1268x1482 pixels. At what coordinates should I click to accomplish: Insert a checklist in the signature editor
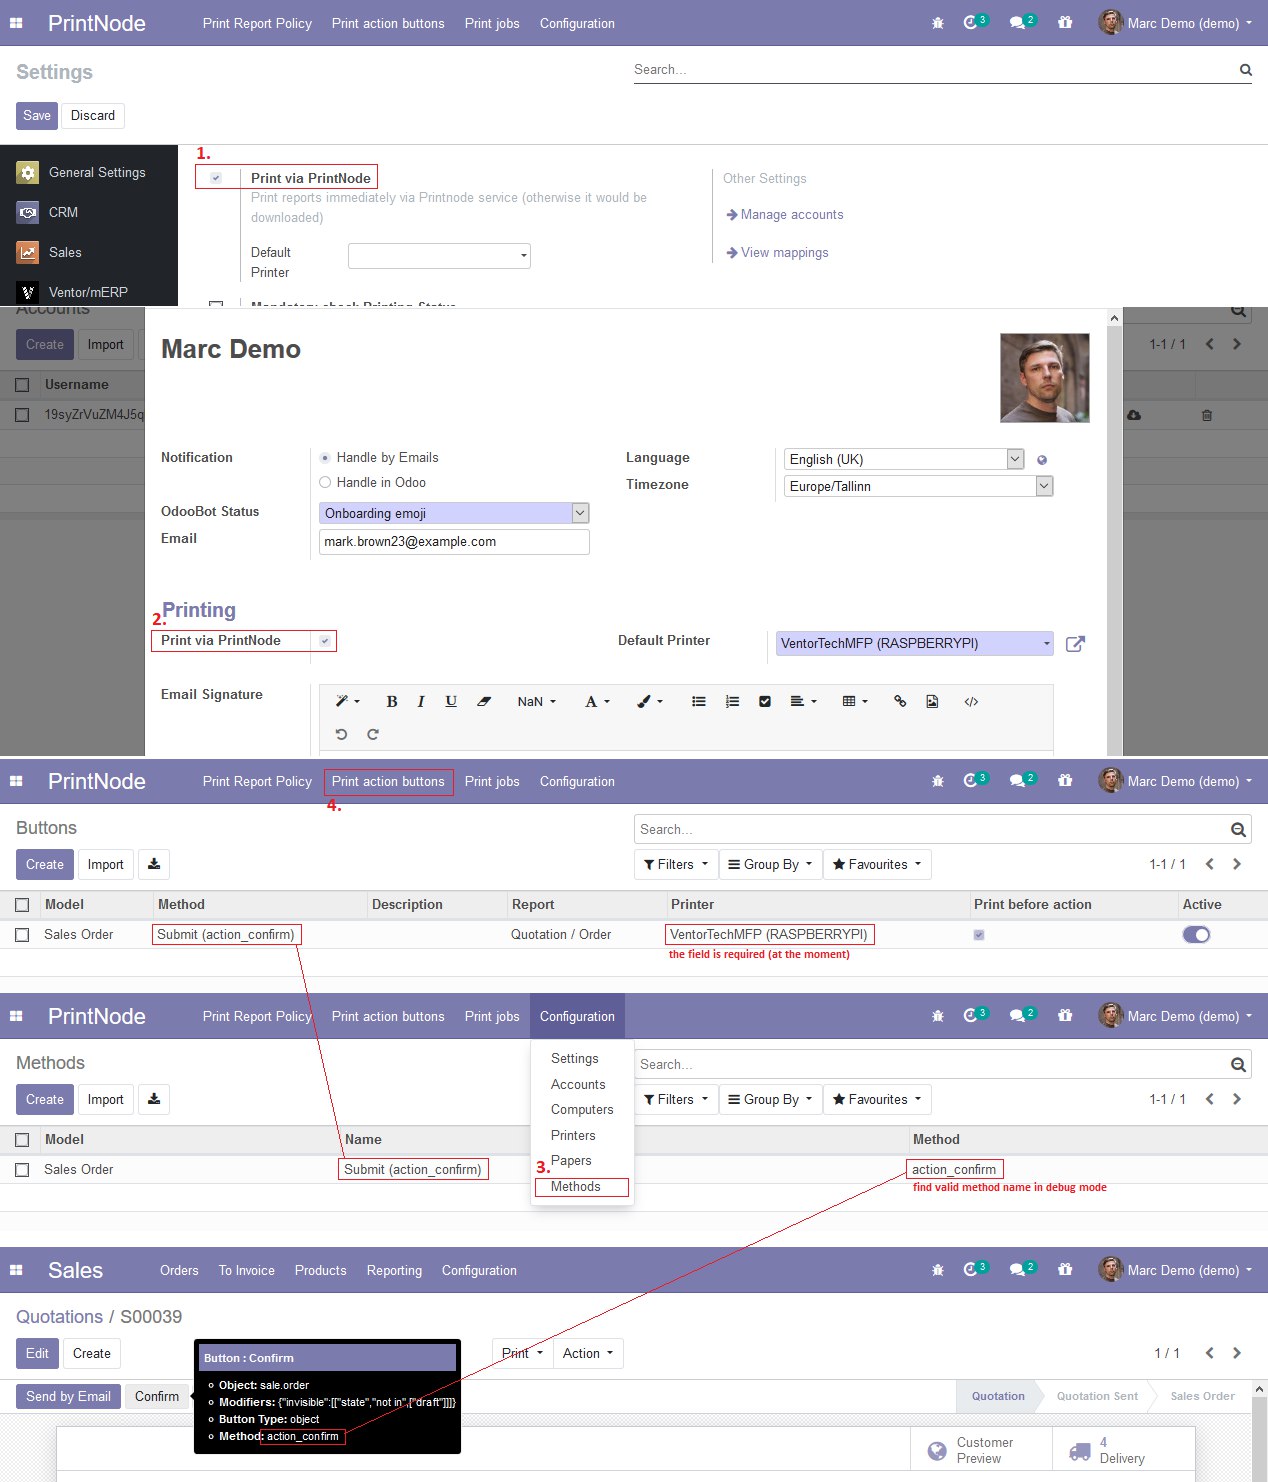pyautogui.click(x=765, y=702)
